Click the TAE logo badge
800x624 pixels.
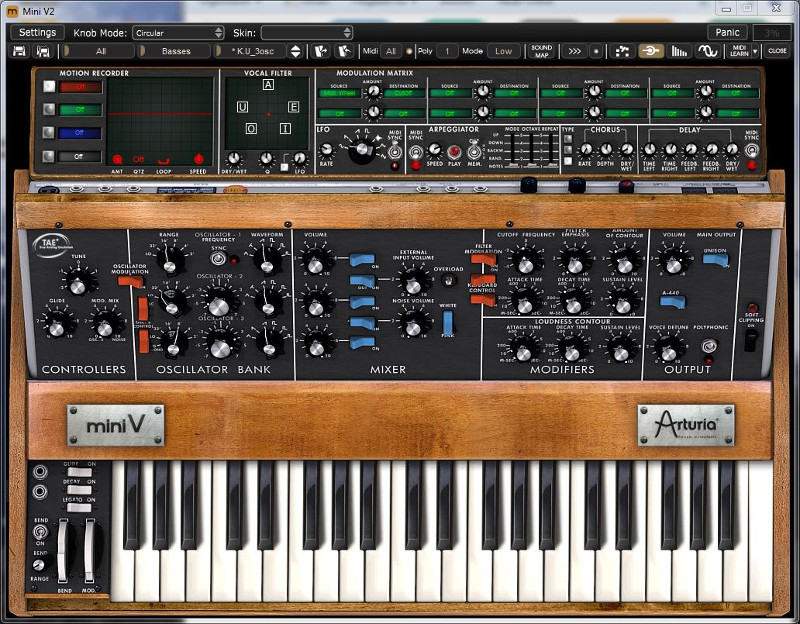(x=52, y=245)
